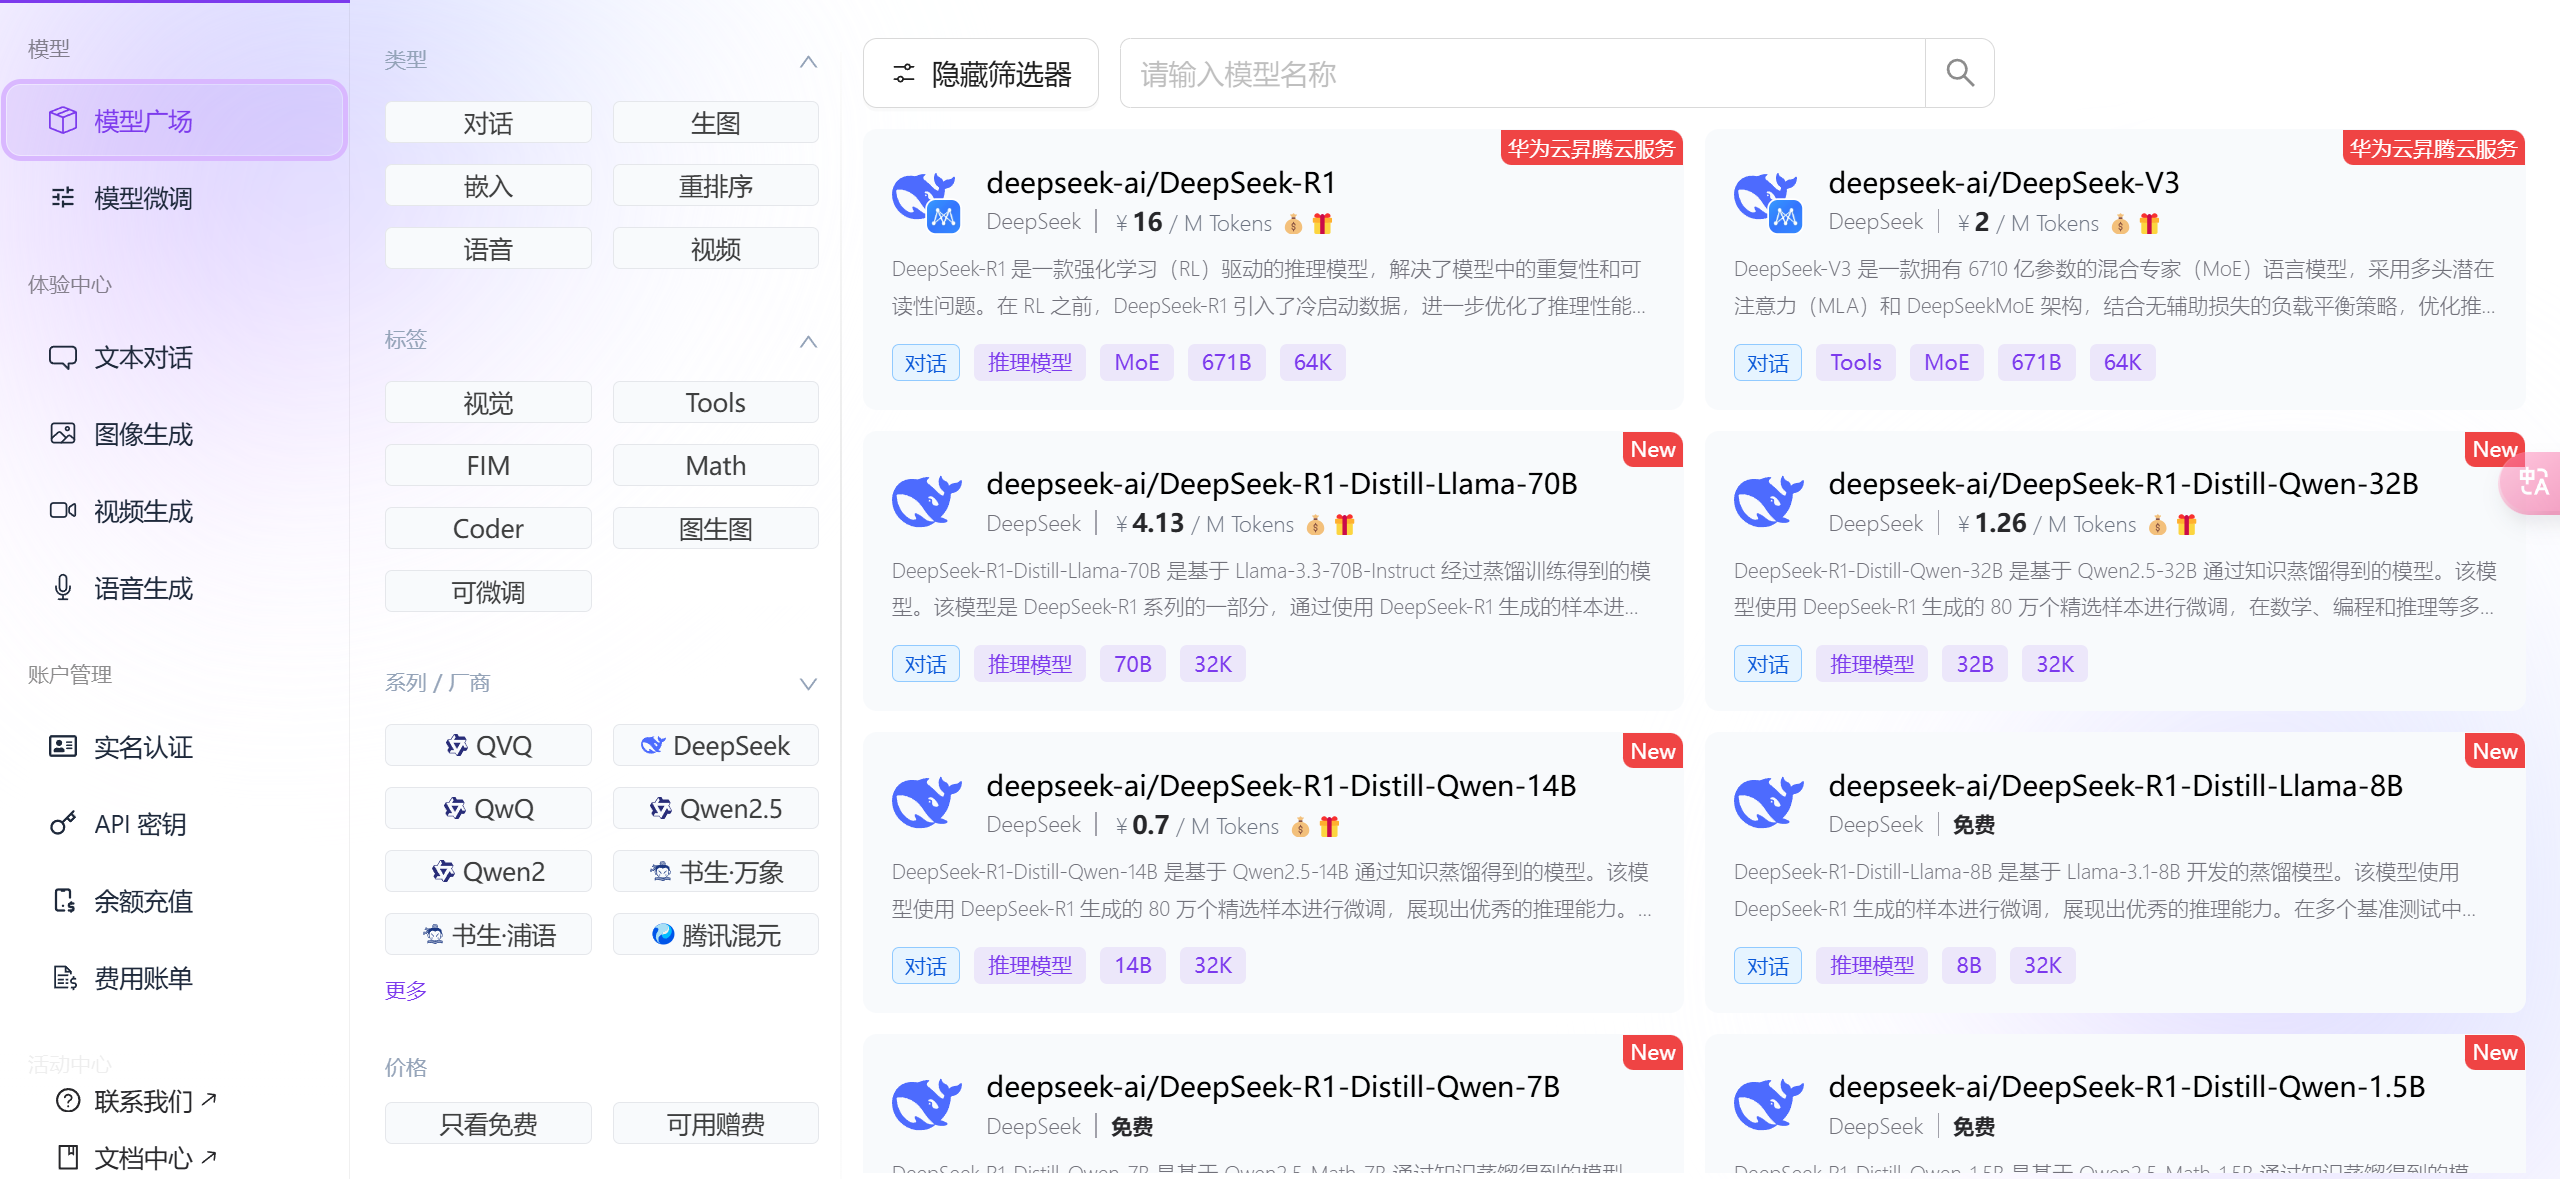Enable the 只看免费 price filter
The image size is (2560, 1179).
[488, 1124]
